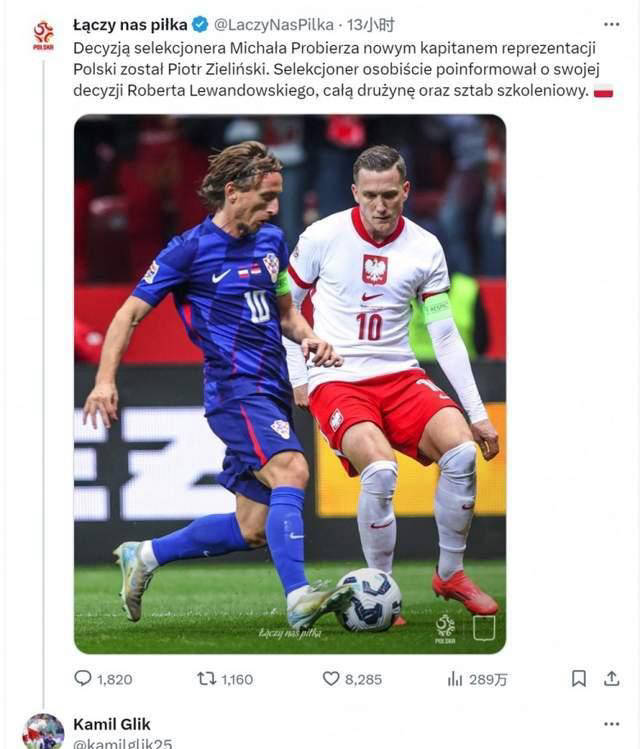View analytics showing 289万 views
640x749 pixels.
(x=455, y=679)
